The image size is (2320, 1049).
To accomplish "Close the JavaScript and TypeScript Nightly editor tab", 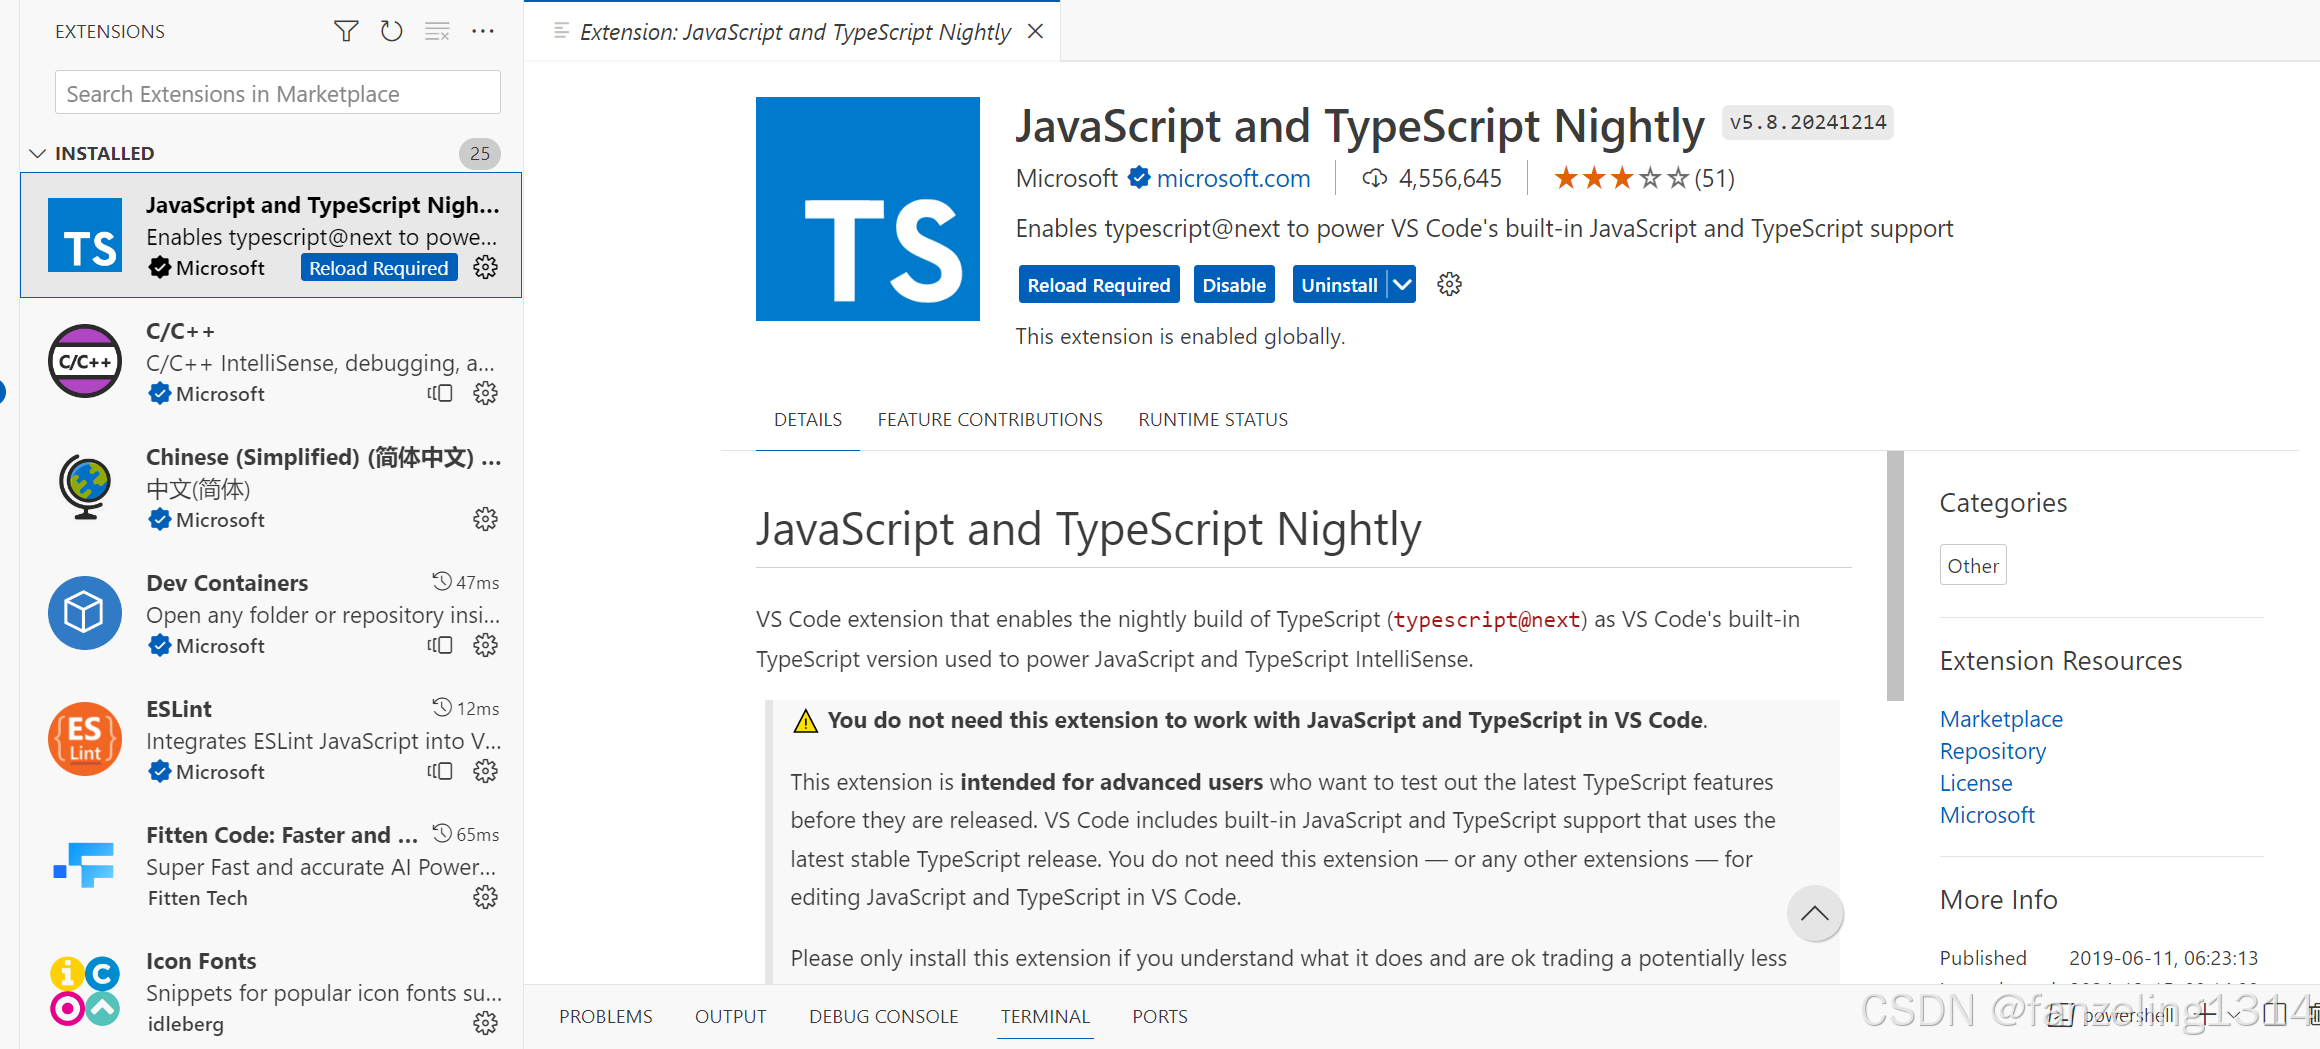I will pyautogui.click(x=1036, y=31).
